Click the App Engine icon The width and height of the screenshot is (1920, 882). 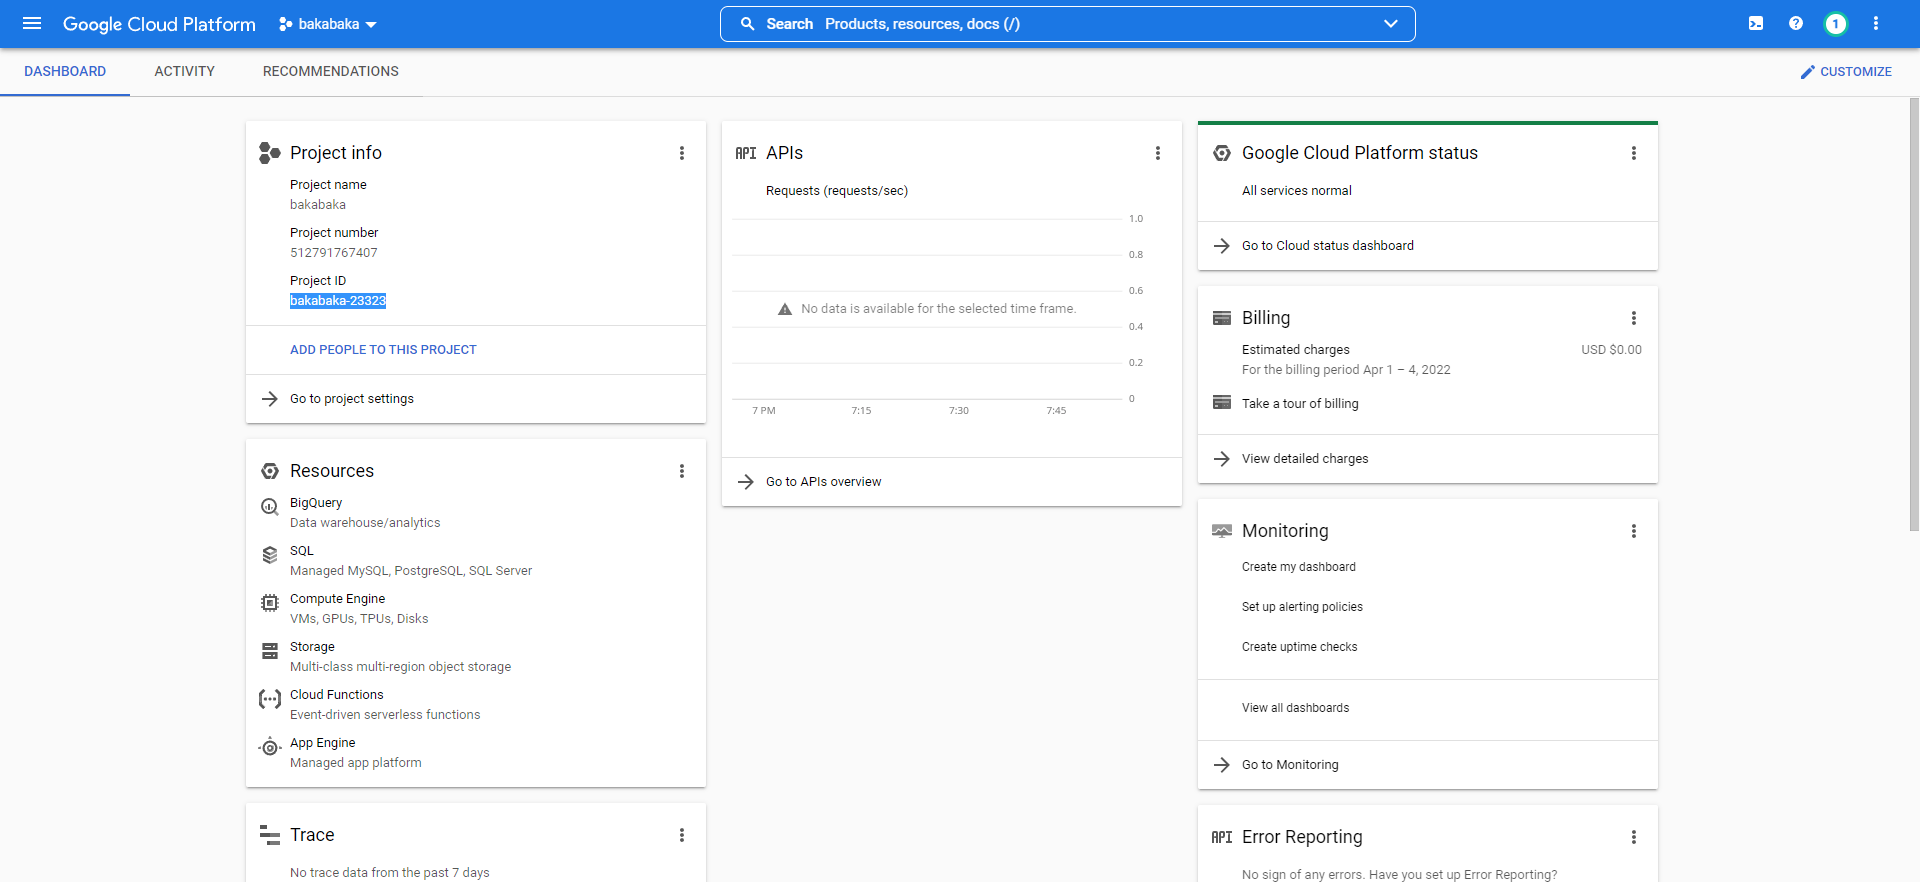coord(270,747)
